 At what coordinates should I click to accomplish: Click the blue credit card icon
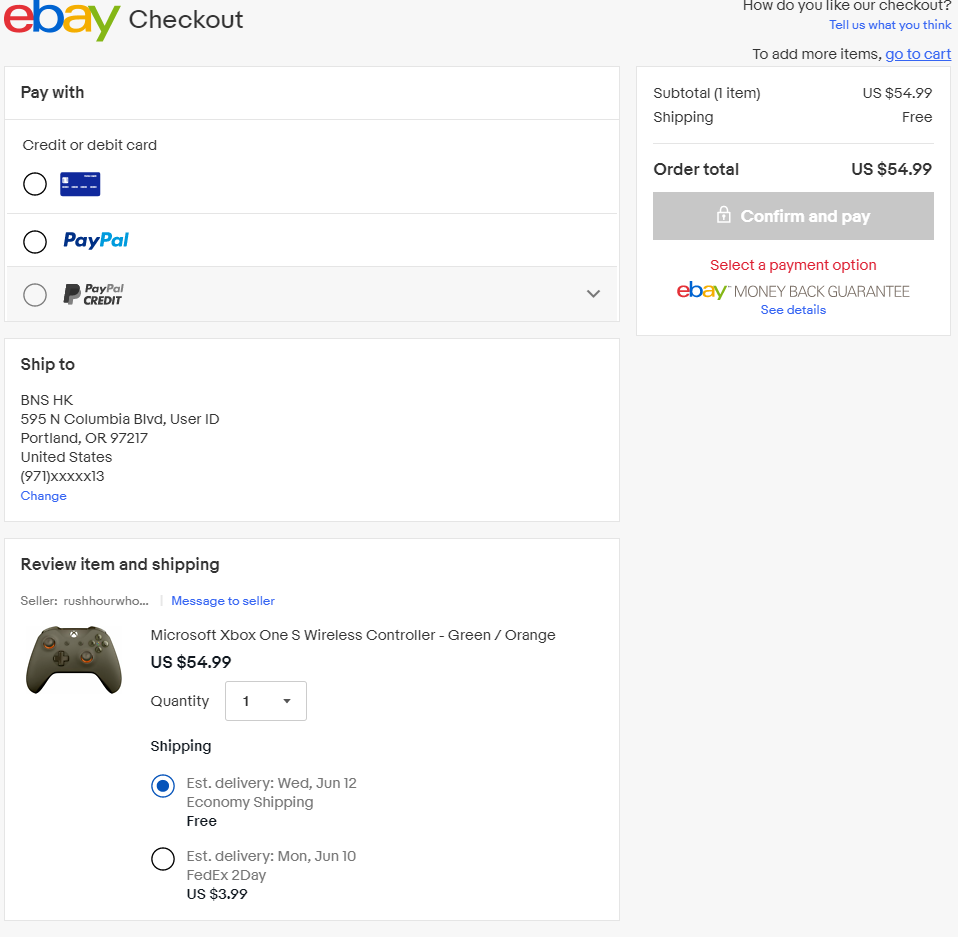click(80, 184)
